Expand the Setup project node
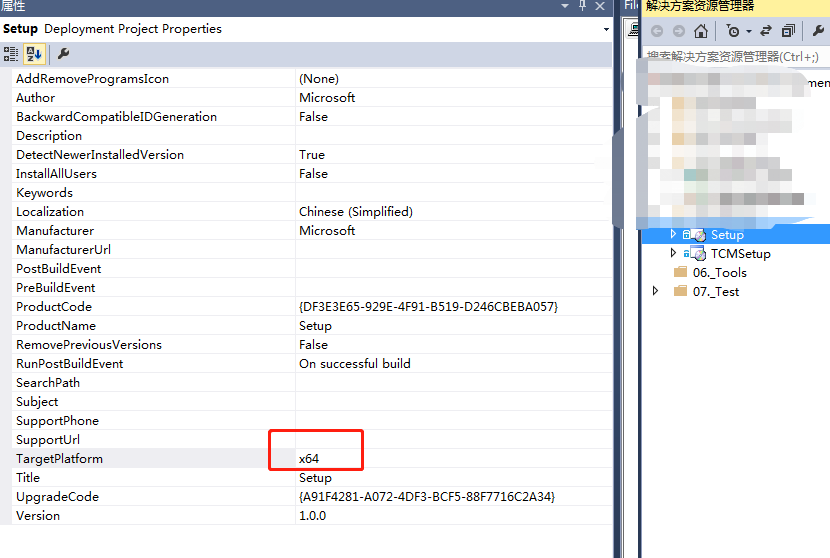The height and width of the screenshot is (558, 830). 673,234
